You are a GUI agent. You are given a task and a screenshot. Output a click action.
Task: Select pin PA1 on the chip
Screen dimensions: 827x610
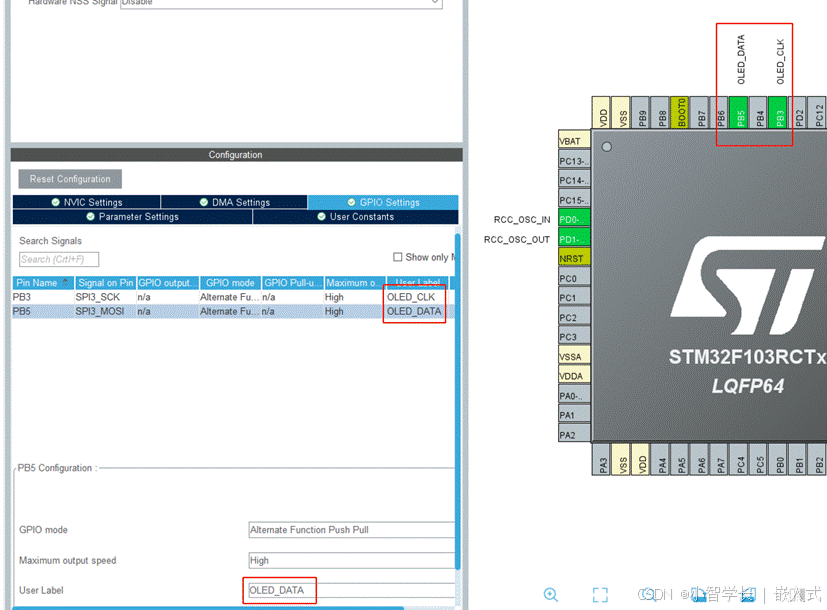pos(574,415)
